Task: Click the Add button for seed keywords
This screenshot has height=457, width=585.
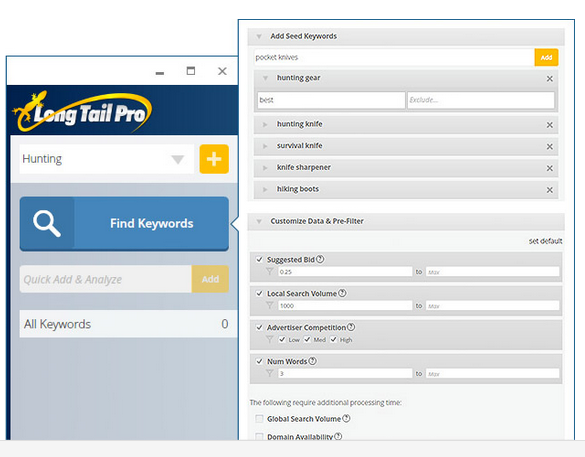Action: [546, 57]
